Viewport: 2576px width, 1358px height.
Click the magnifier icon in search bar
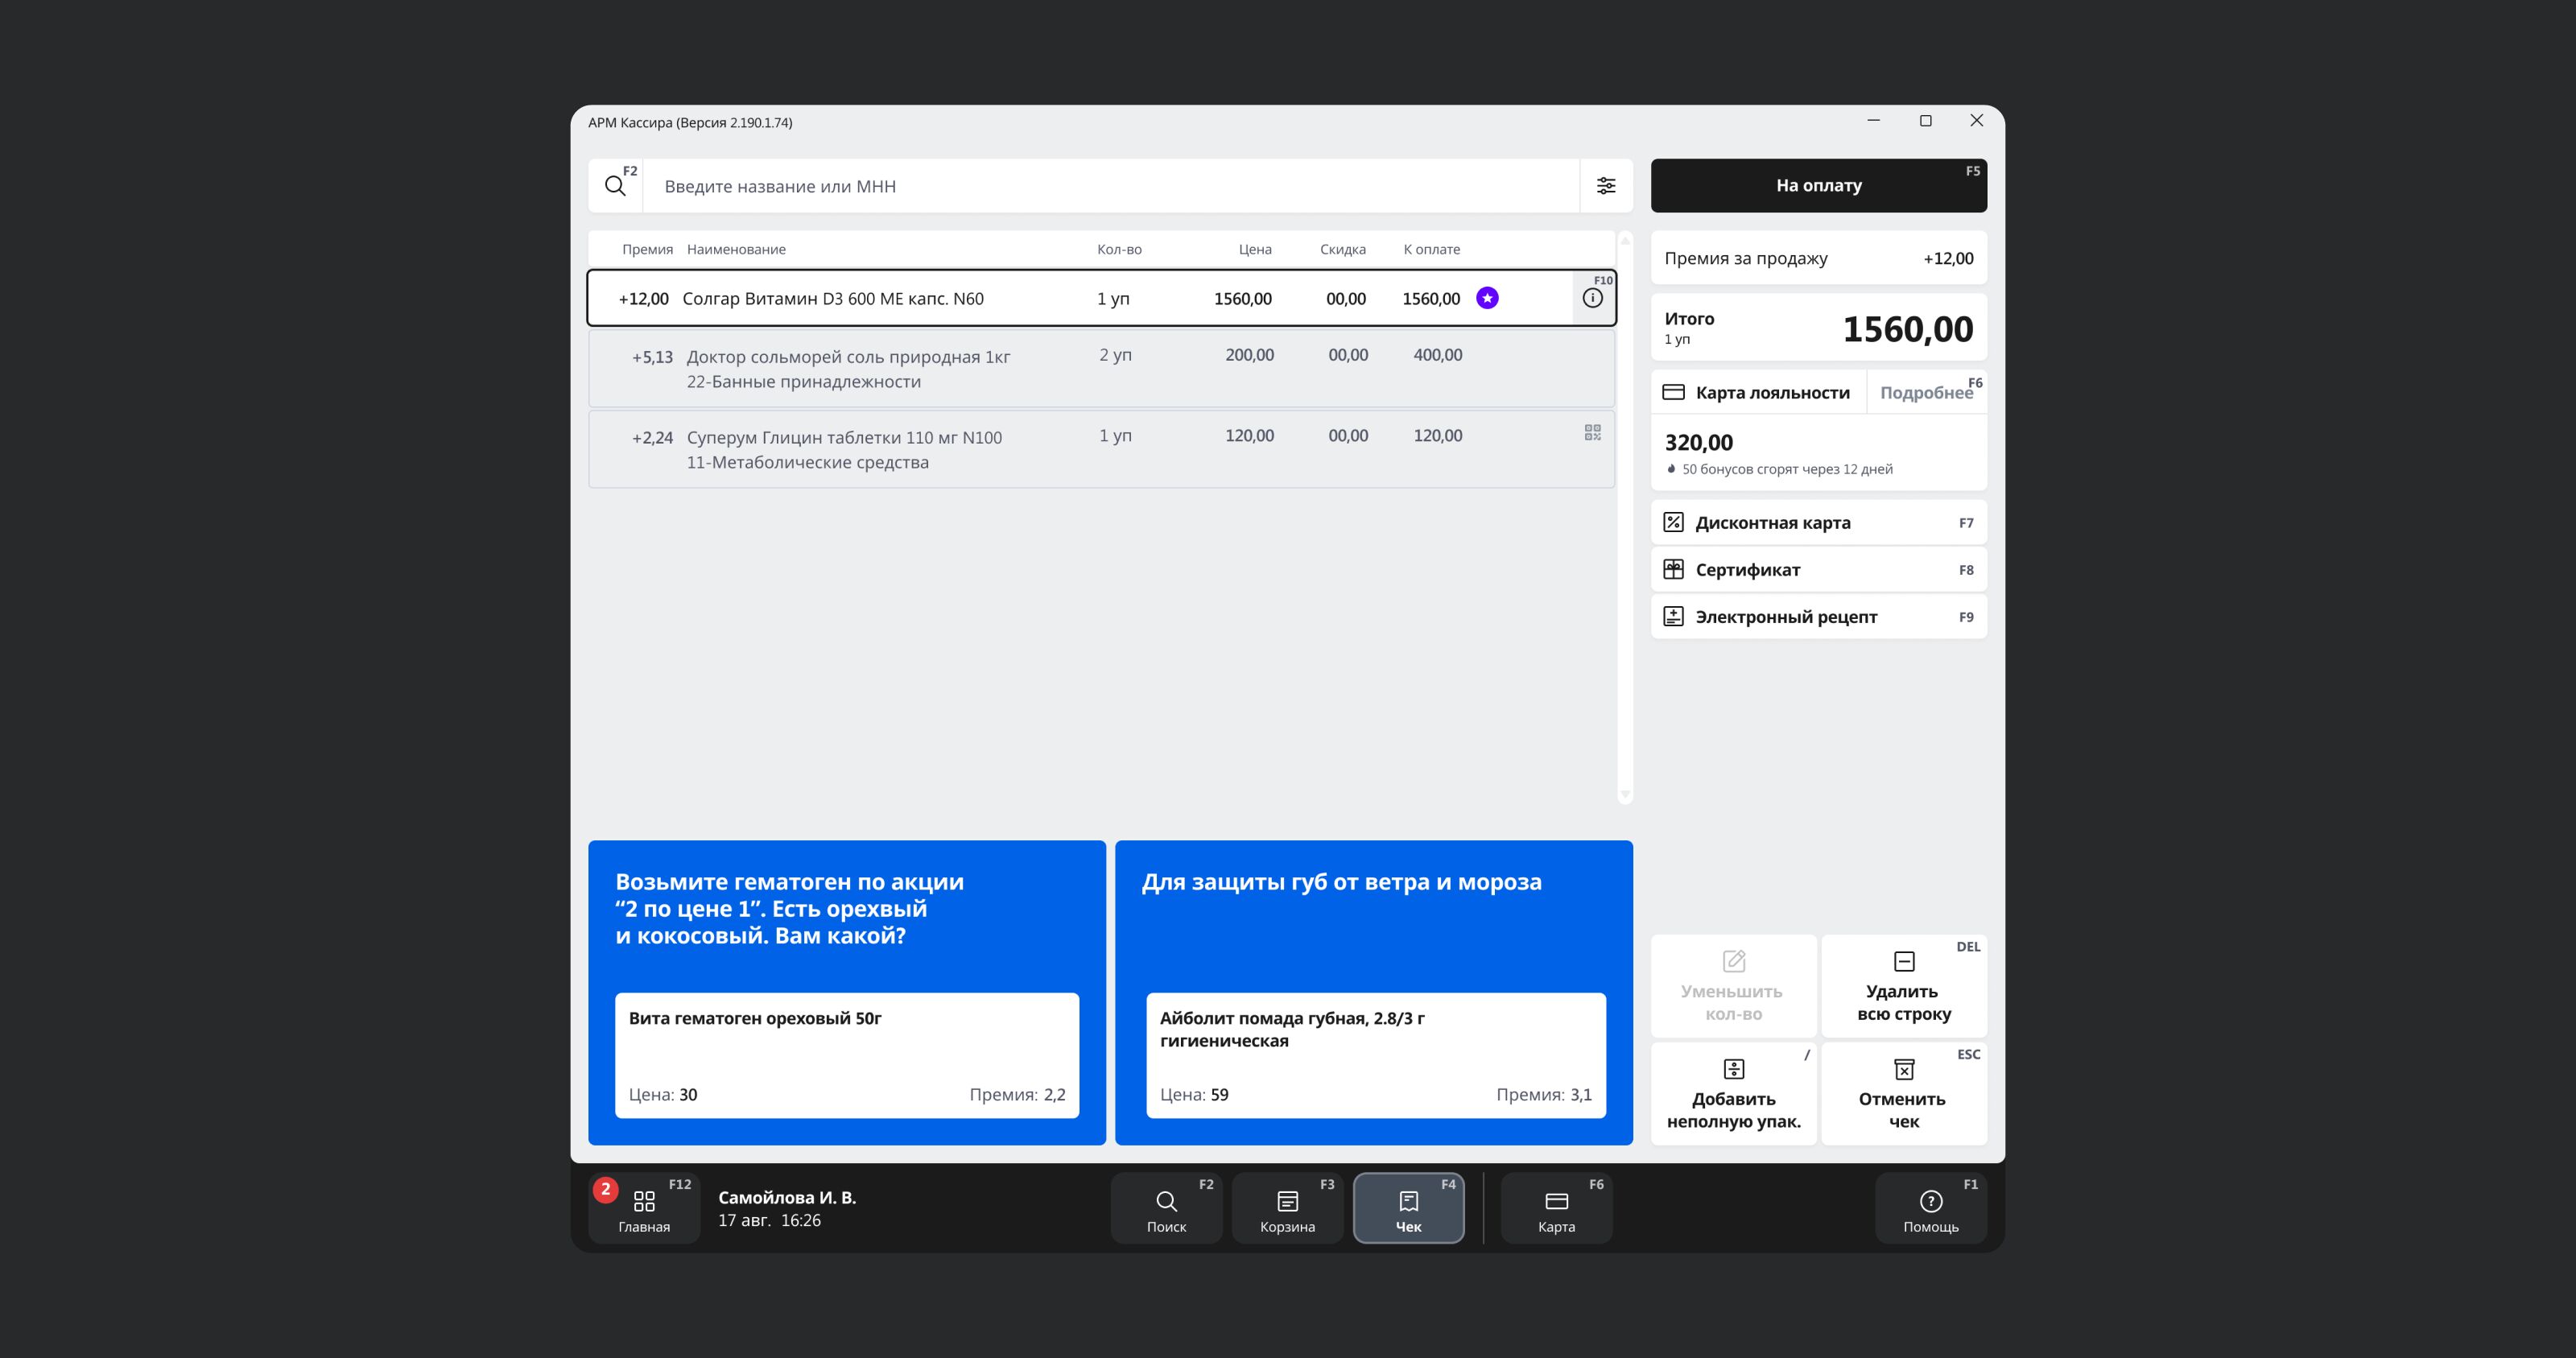(x=615, y=186)
